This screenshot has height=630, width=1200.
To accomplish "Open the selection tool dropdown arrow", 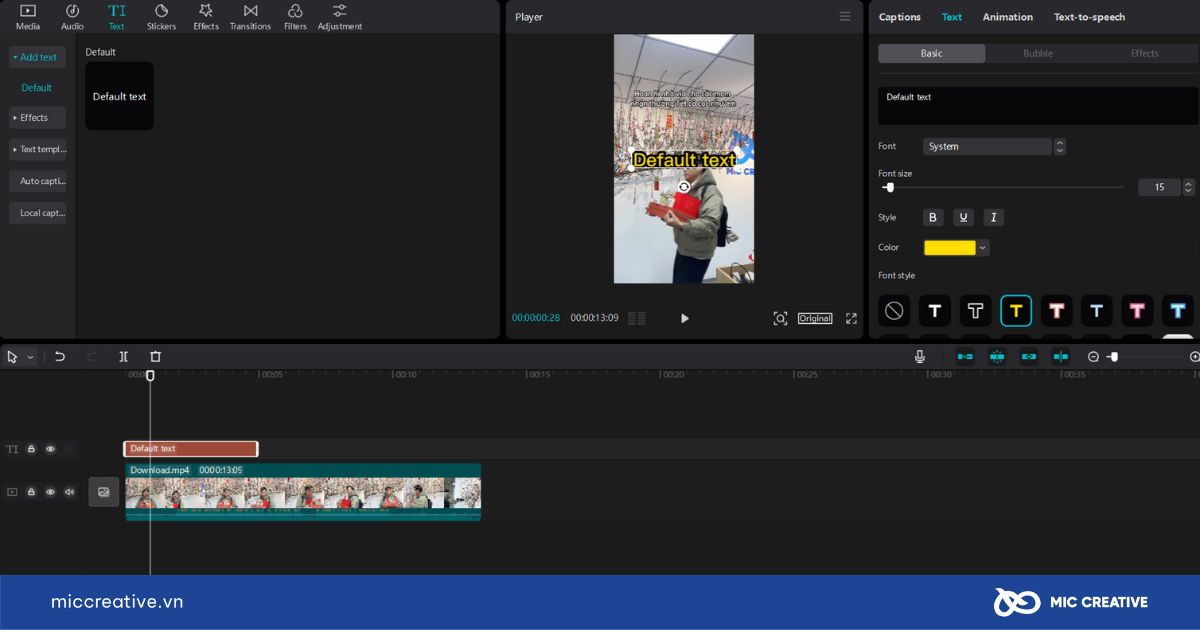I will click(30, 357).
